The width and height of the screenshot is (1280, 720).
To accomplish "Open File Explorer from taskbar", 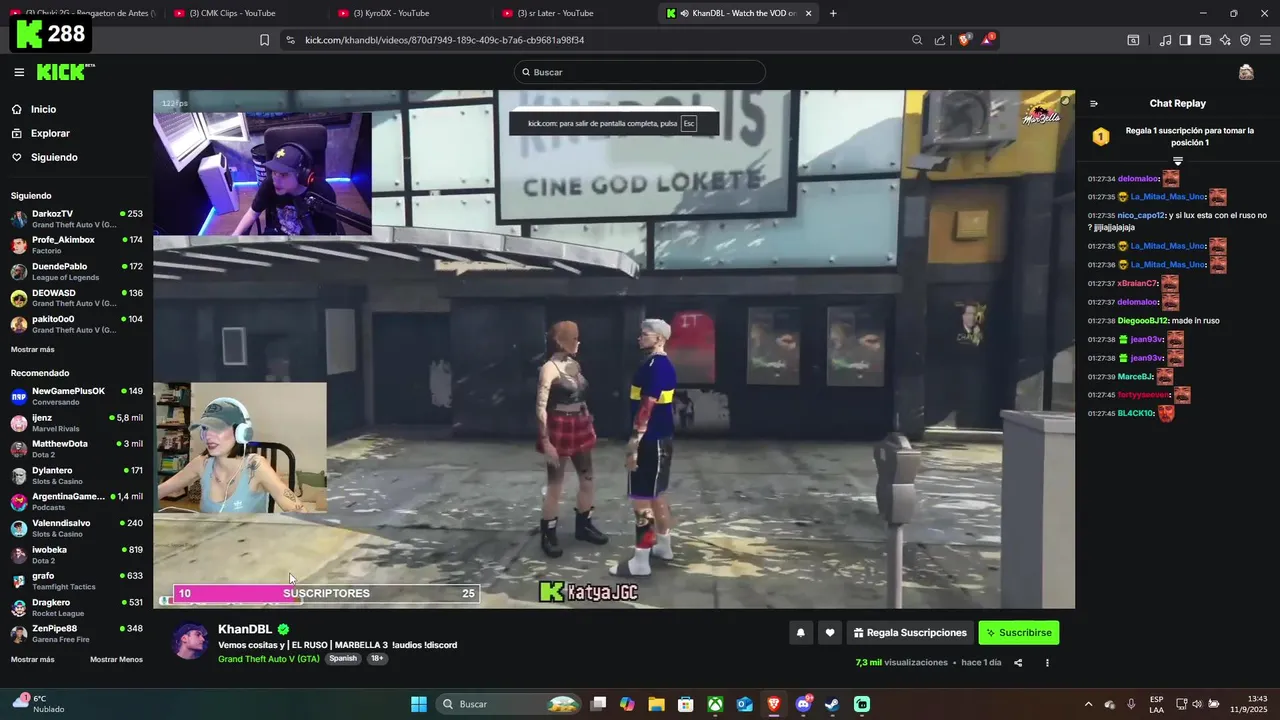I will tap(656, 704).
